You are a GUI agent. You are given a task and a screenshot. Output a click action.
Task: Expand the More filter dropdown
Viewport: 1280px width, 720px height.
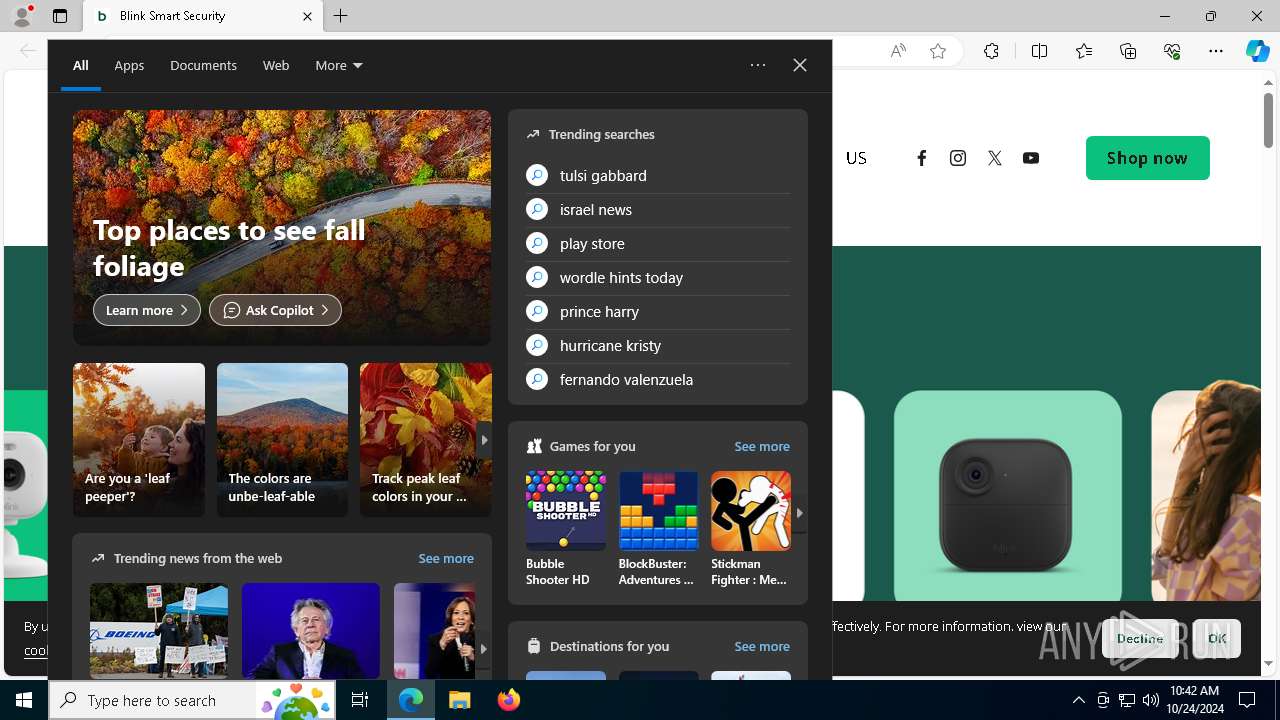(x=339, y=65)
